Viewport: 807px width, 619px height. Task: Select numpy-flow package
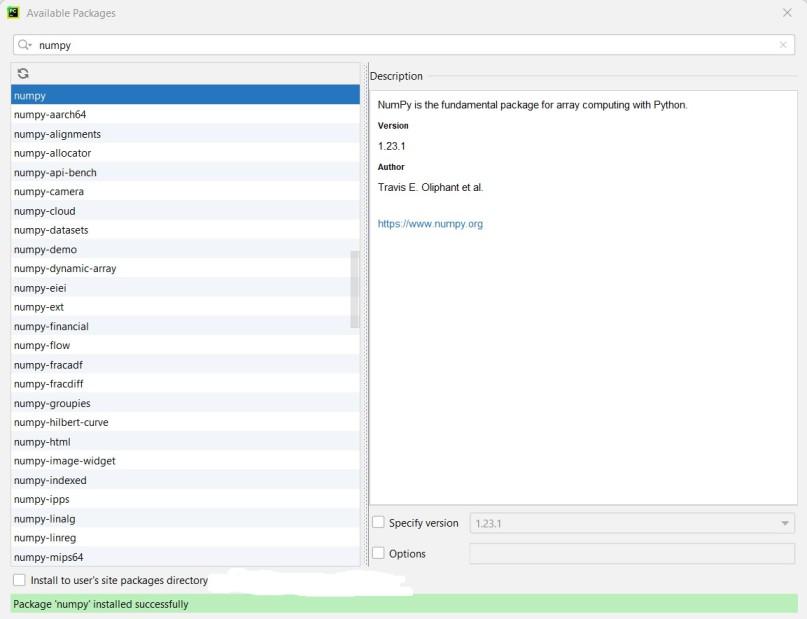185,345
